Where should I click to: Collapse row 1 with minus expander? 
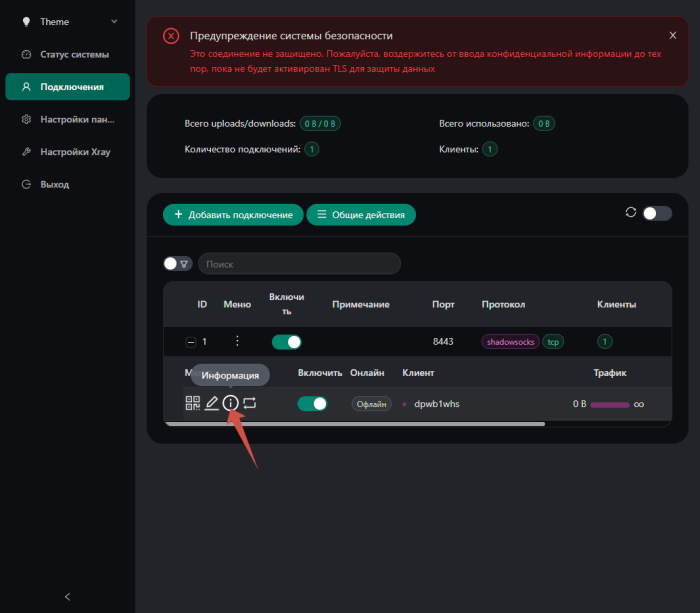click(x=190, y=342)
